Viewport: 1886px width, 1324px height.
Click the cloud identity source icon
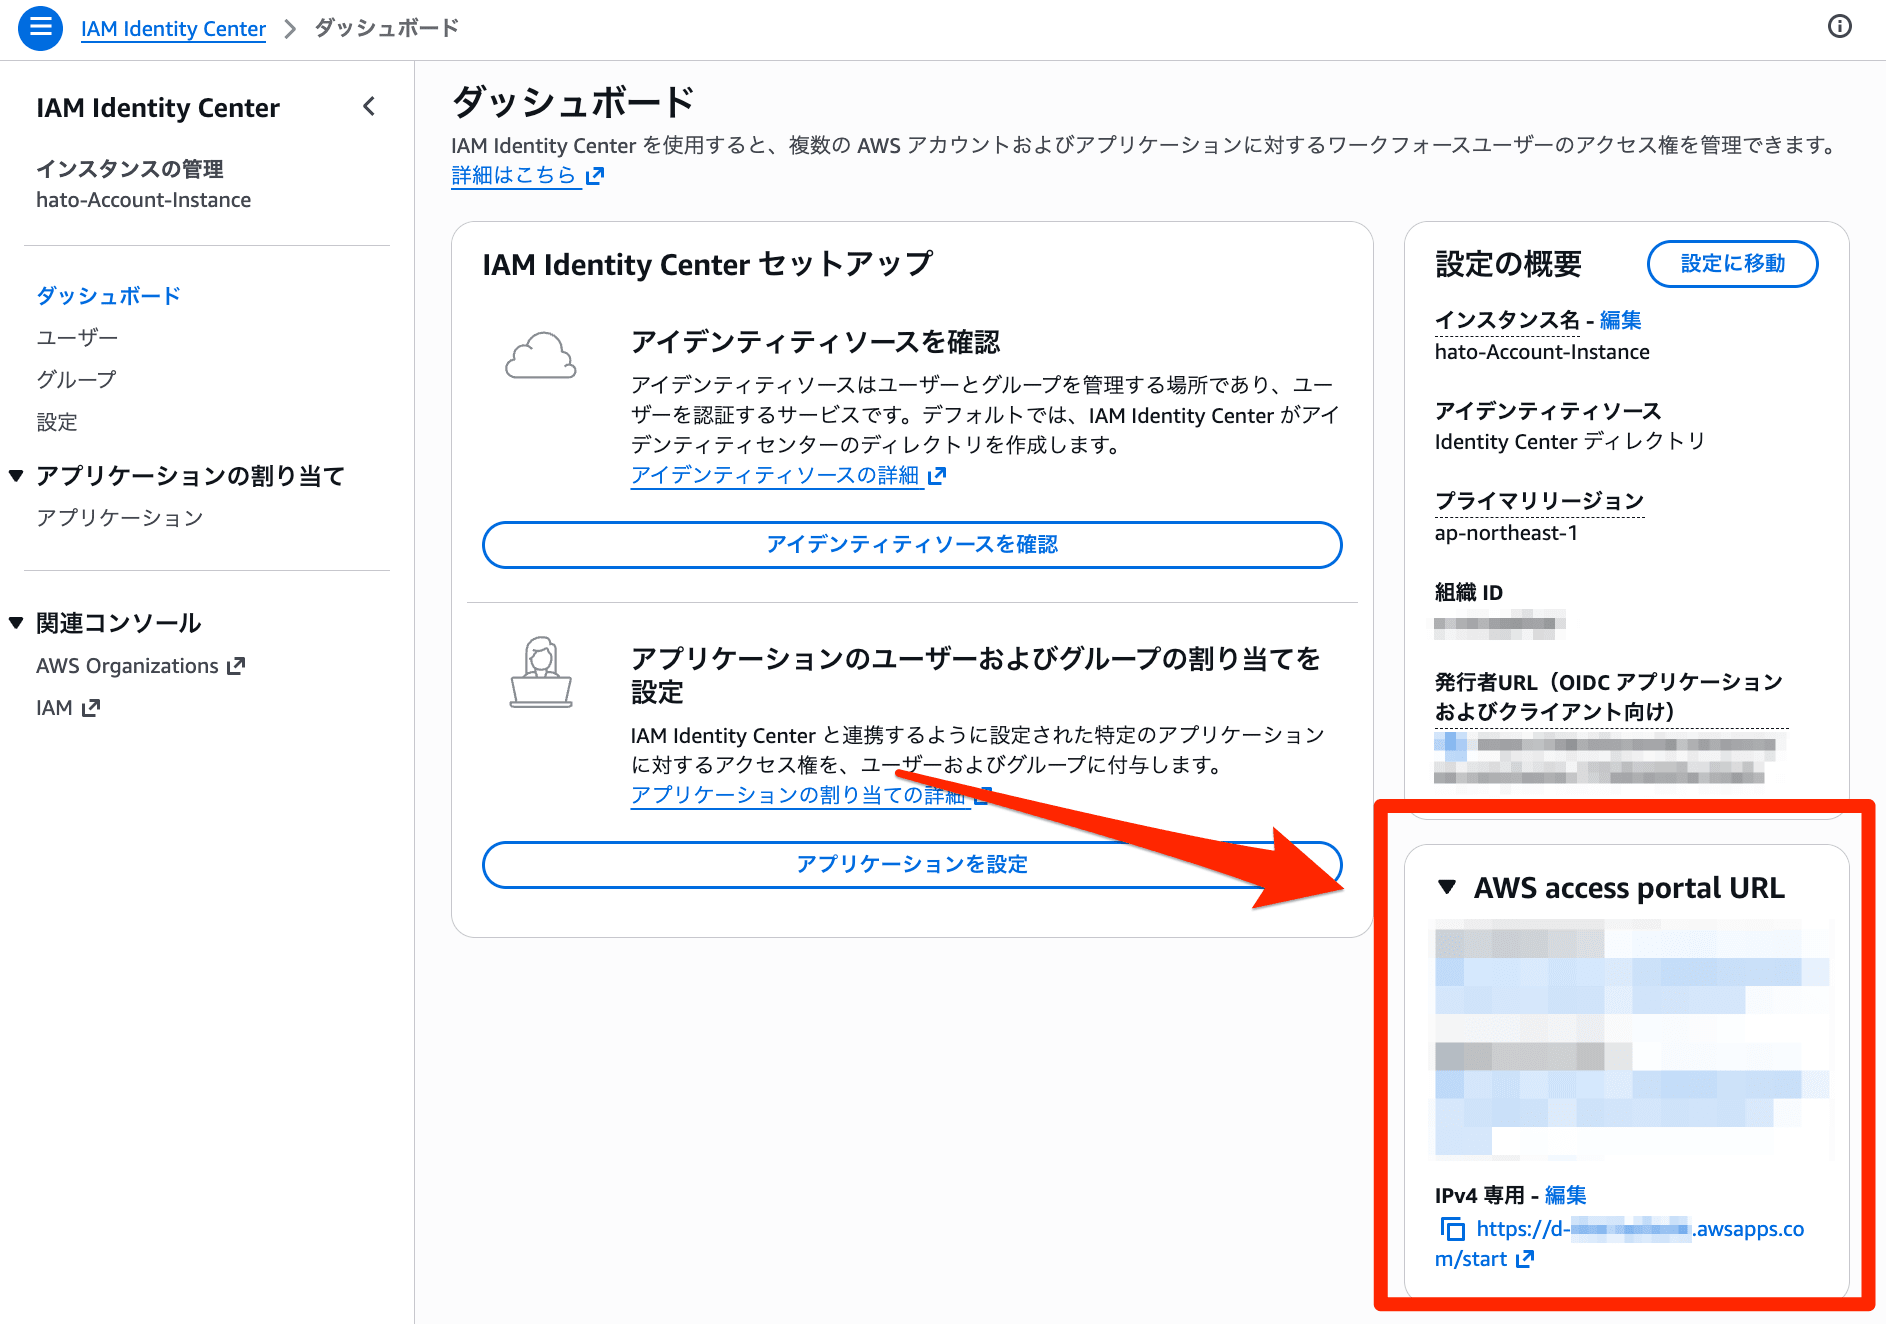click(x=540, y=355)
